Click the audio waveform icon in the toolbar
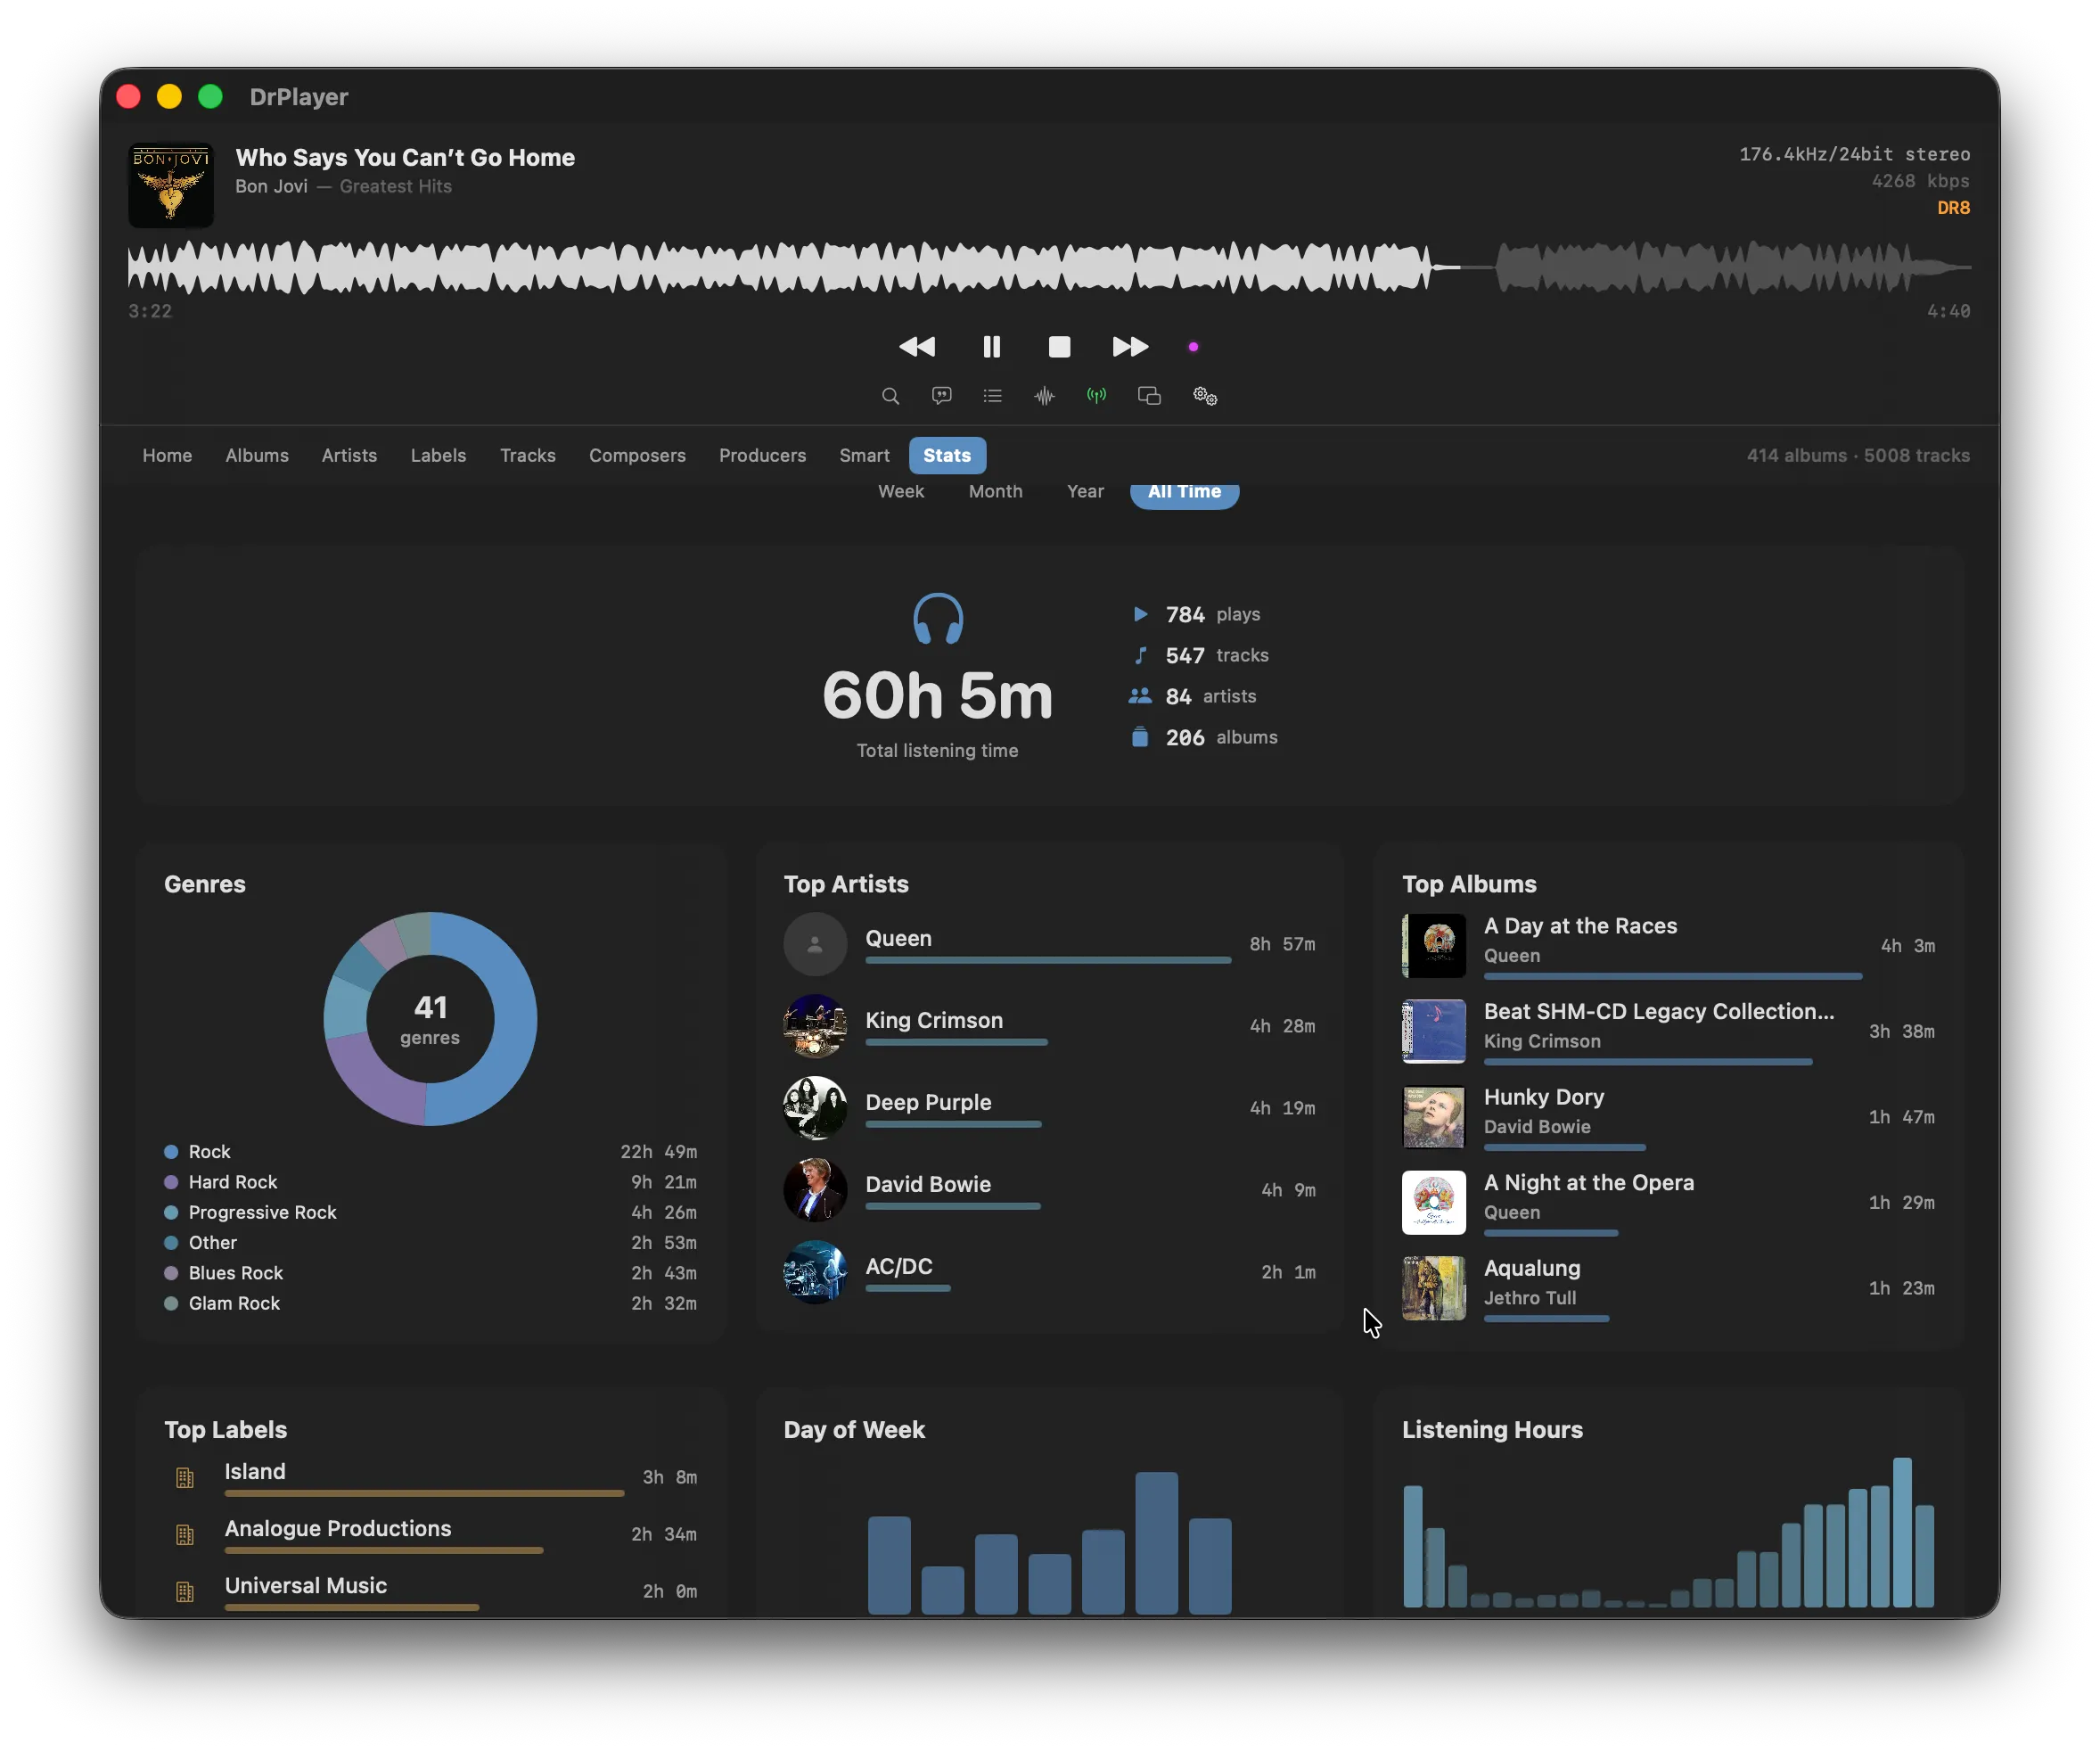Screen dimensions: 2100x1751 [1044, 396]
